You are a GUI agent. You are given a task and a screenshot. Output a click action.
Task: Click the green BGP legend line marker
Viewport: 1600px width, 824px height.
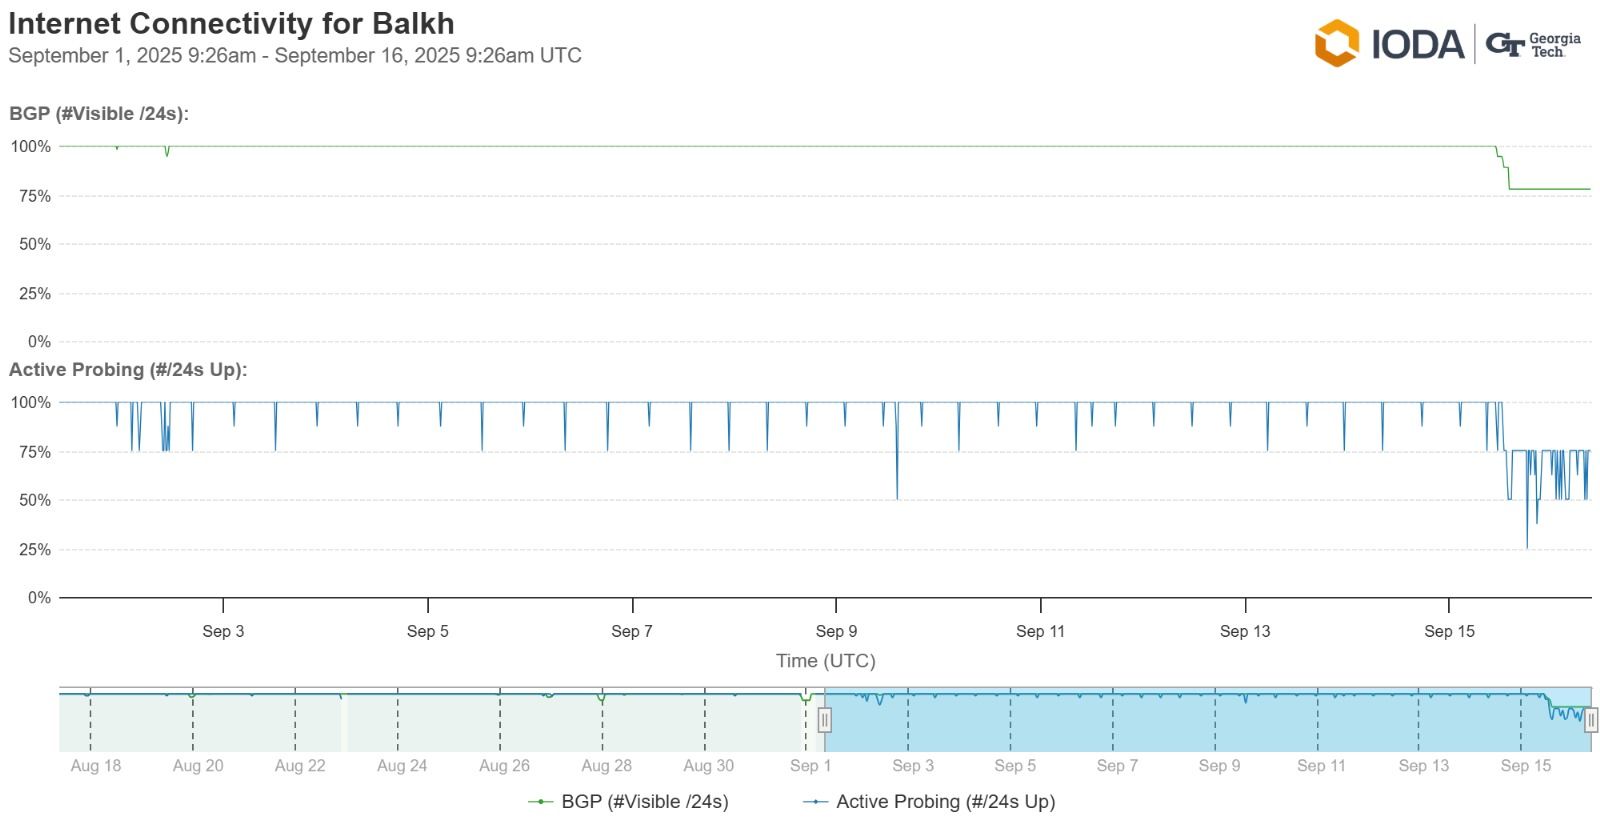coord(540,801)
